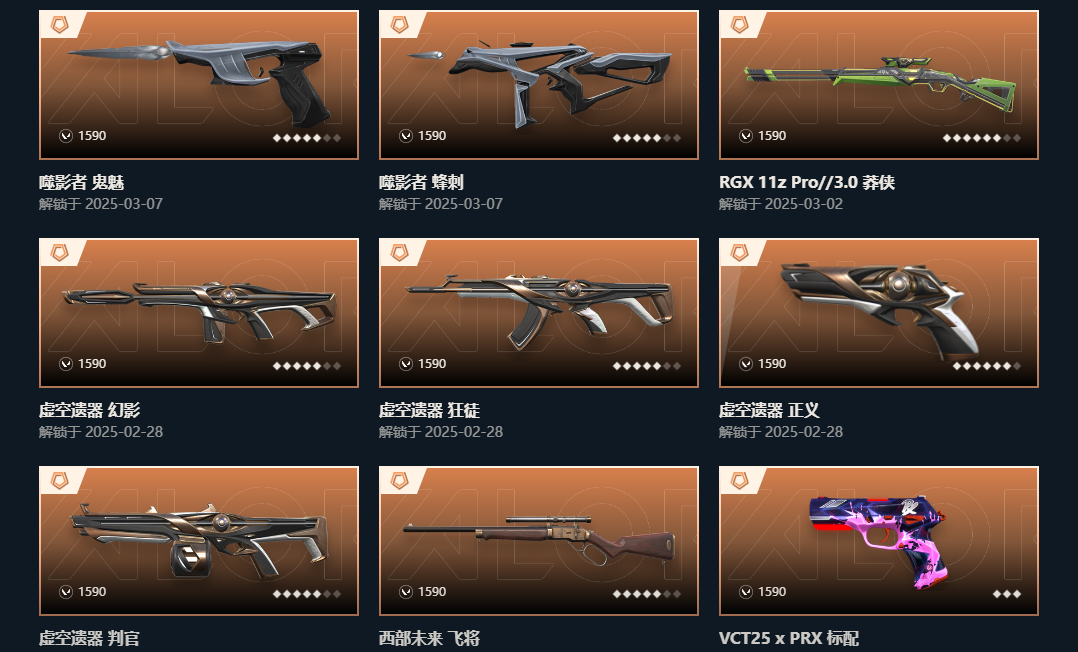Click the VP currency icon on 西部未来 飞将 card
Image resolution: width=1078 pixels, height=652 pixels.
click(x=406, y=591)
